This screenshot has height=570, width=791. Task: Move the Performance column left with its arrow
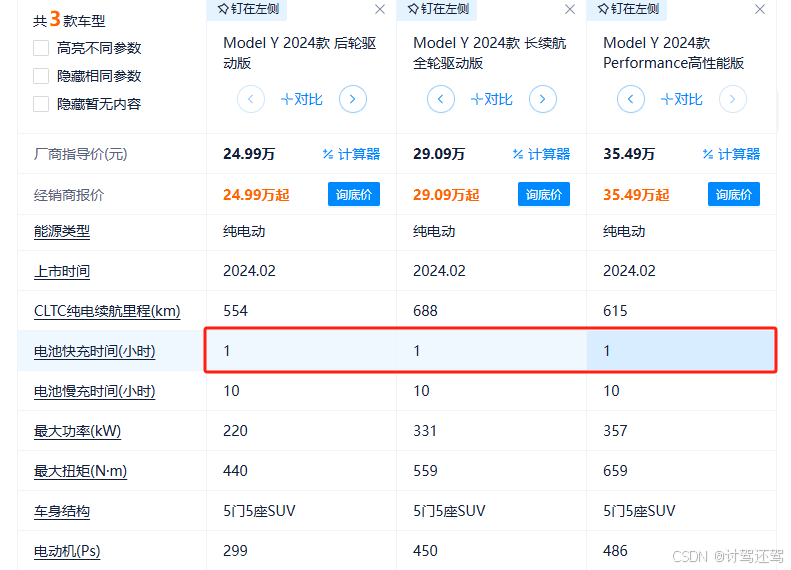coord(631,99)
